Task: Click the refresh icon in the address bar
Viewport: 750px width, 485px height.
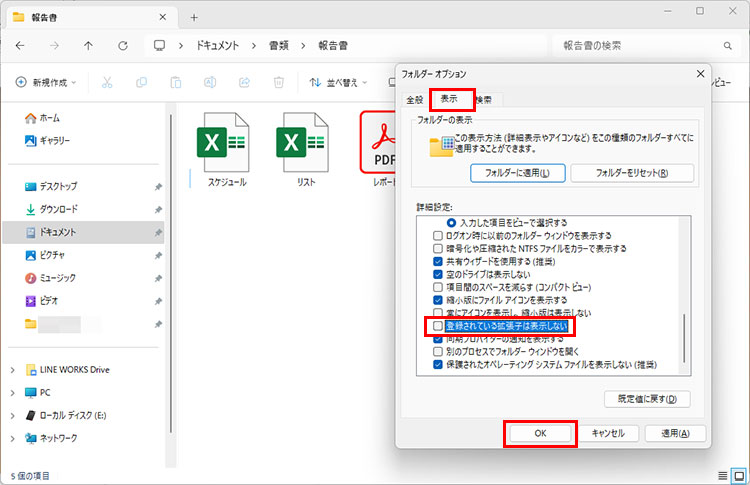Action: (x=122, y=46)
